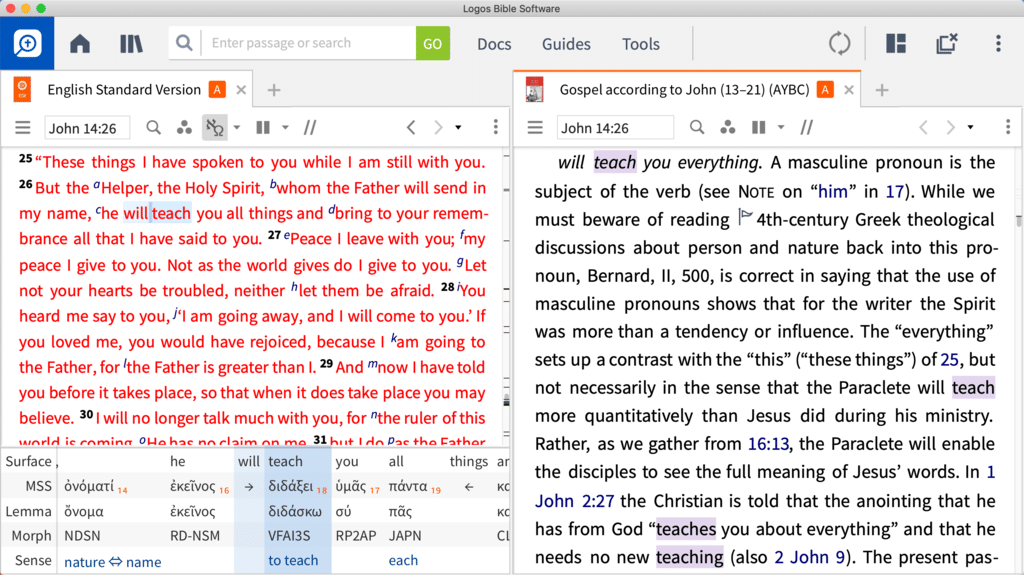Go back in AYBC panel history

click(923, 127)
